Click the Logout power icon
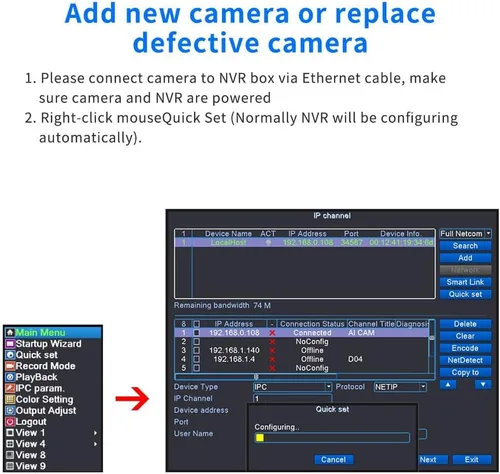 coord(10,422)
